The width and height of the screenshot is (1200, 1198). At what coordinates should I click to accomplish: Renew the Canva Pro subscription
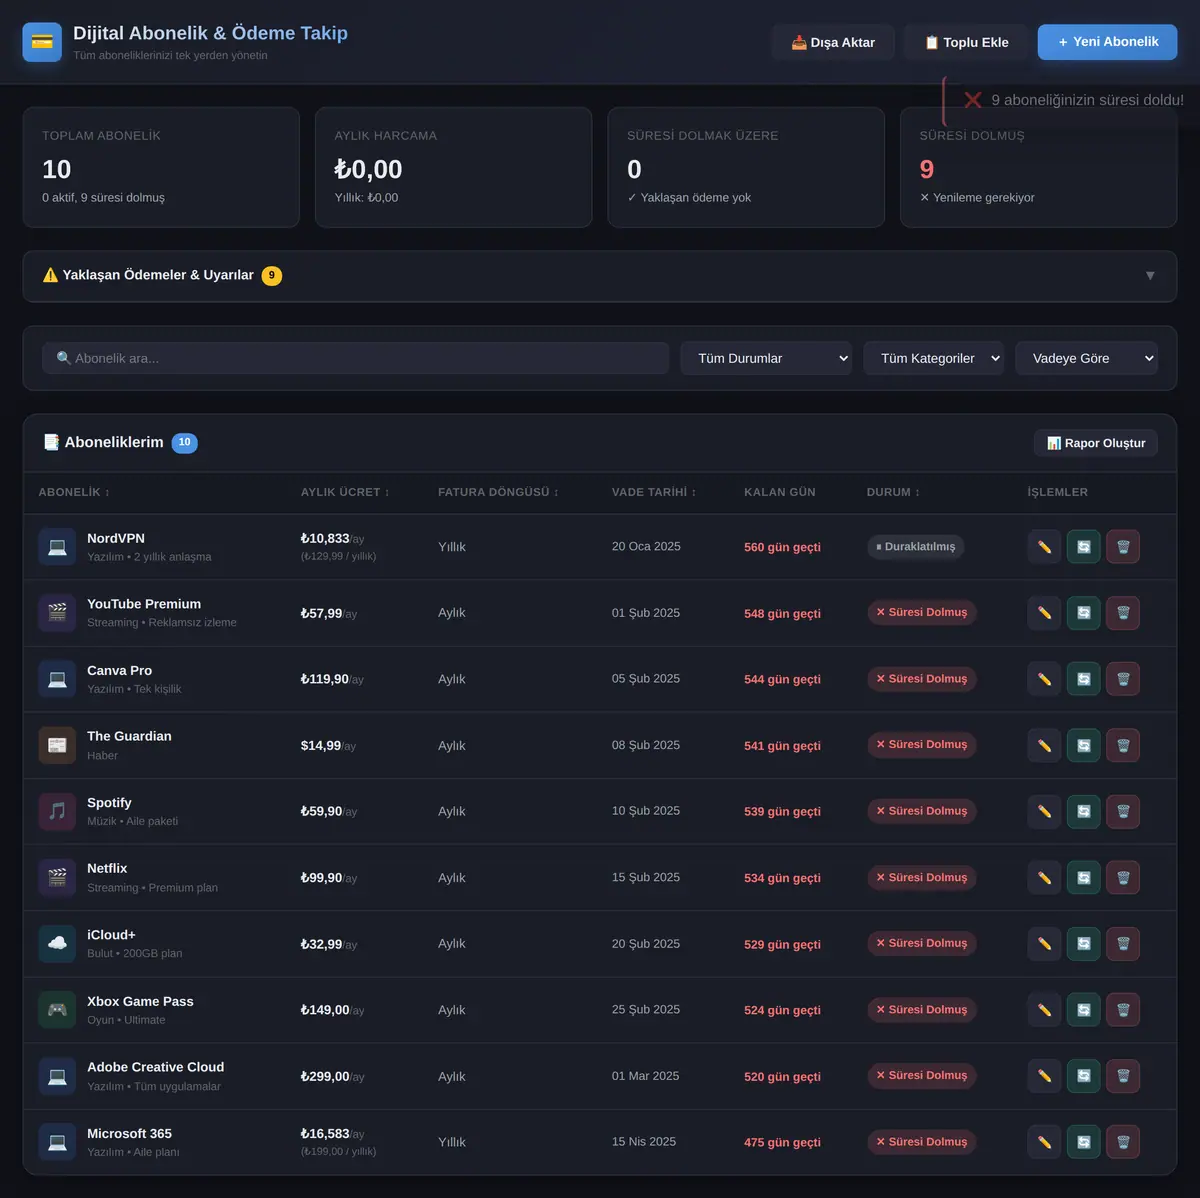(1084, 679)
